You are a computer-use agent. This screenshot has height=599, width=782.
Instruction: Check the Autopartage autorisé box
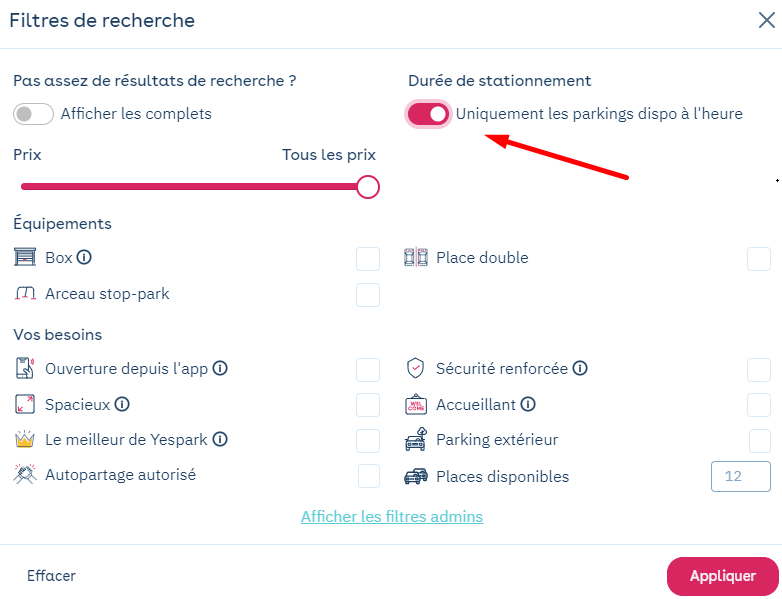369,476
